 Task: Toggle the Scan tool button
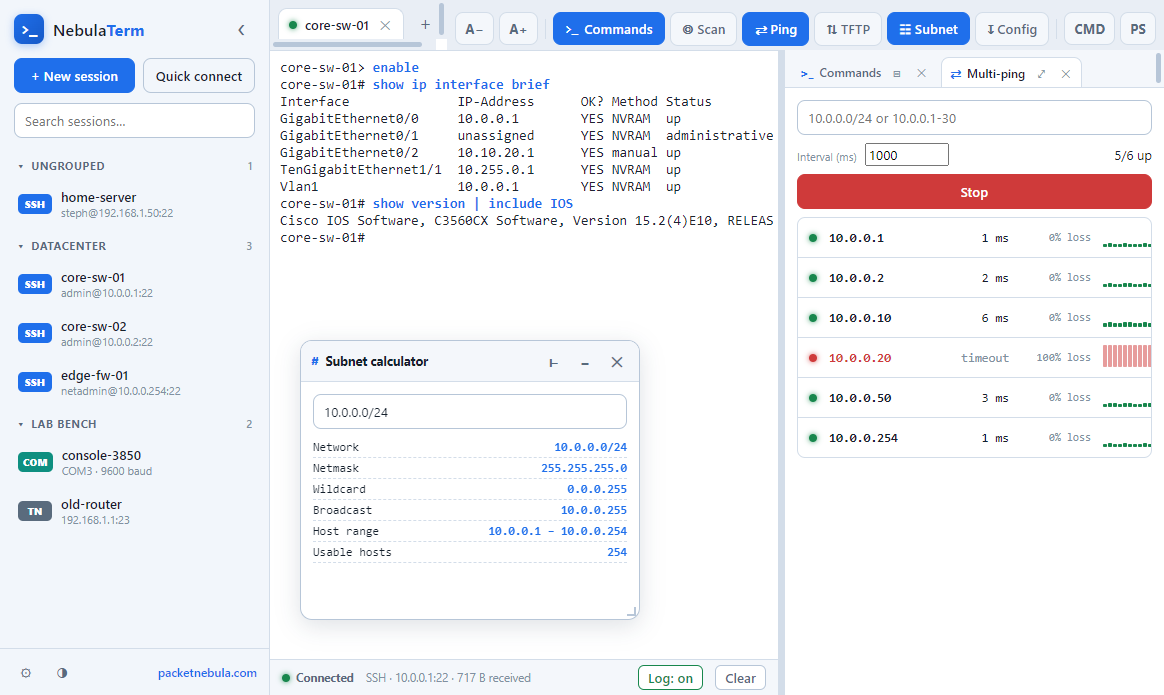(704, 29)
